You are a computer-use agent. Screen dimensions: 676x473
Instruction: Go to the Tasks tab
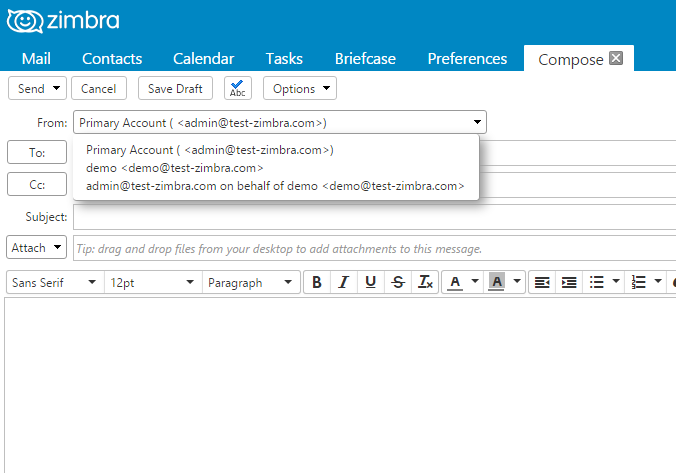284,59
